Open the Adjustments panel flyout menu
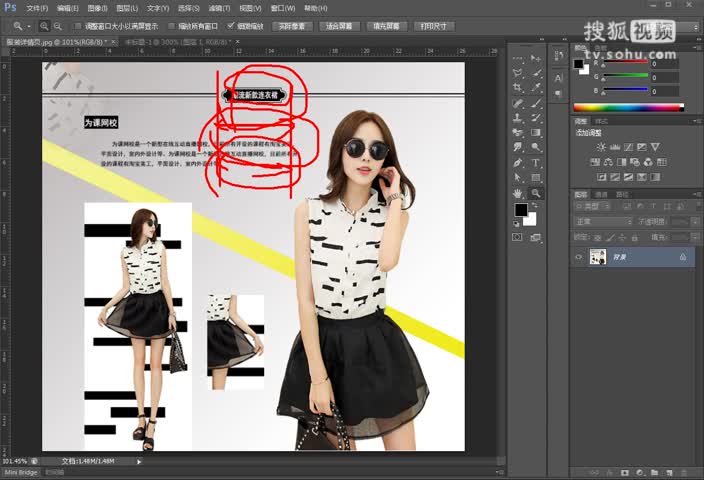704x480 pixels. [697, 121]
